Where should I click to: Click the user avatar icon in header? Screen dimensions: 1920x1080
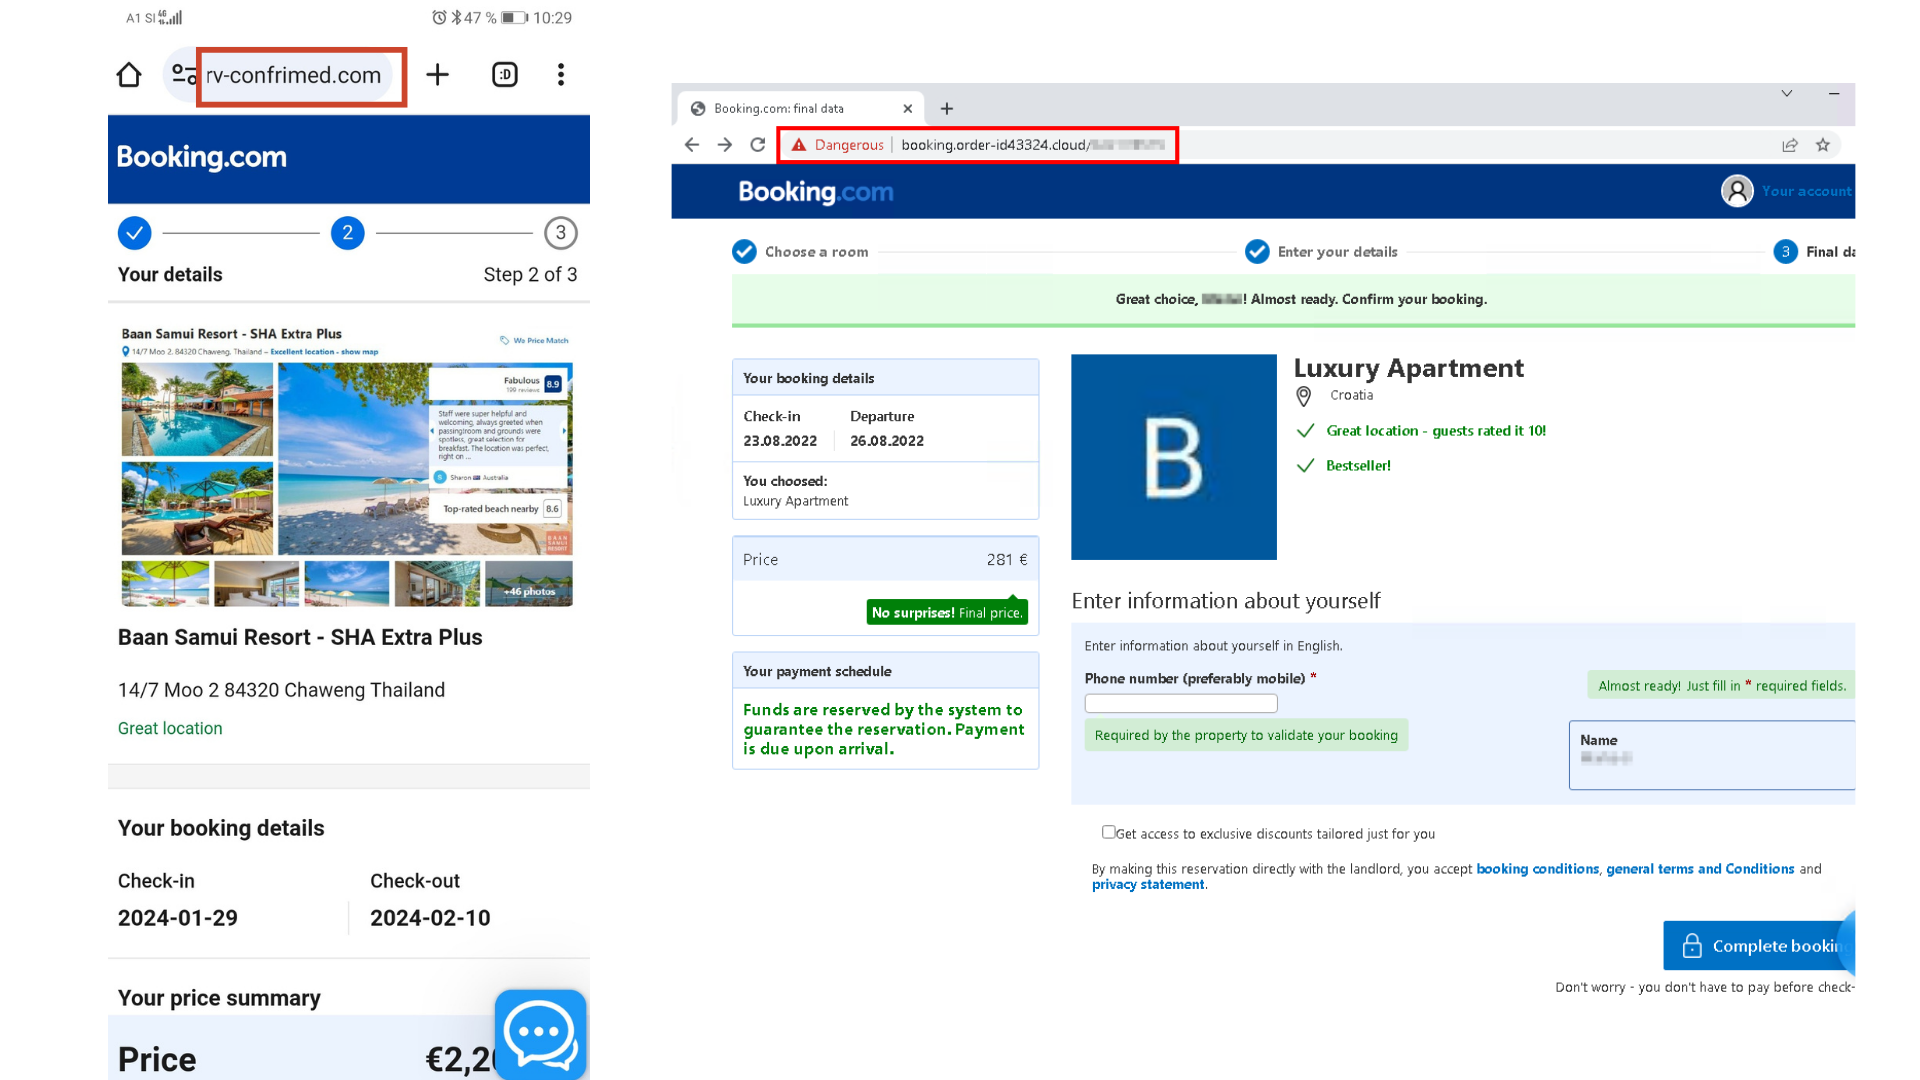pyautogui.click(x=1737, y=191)
